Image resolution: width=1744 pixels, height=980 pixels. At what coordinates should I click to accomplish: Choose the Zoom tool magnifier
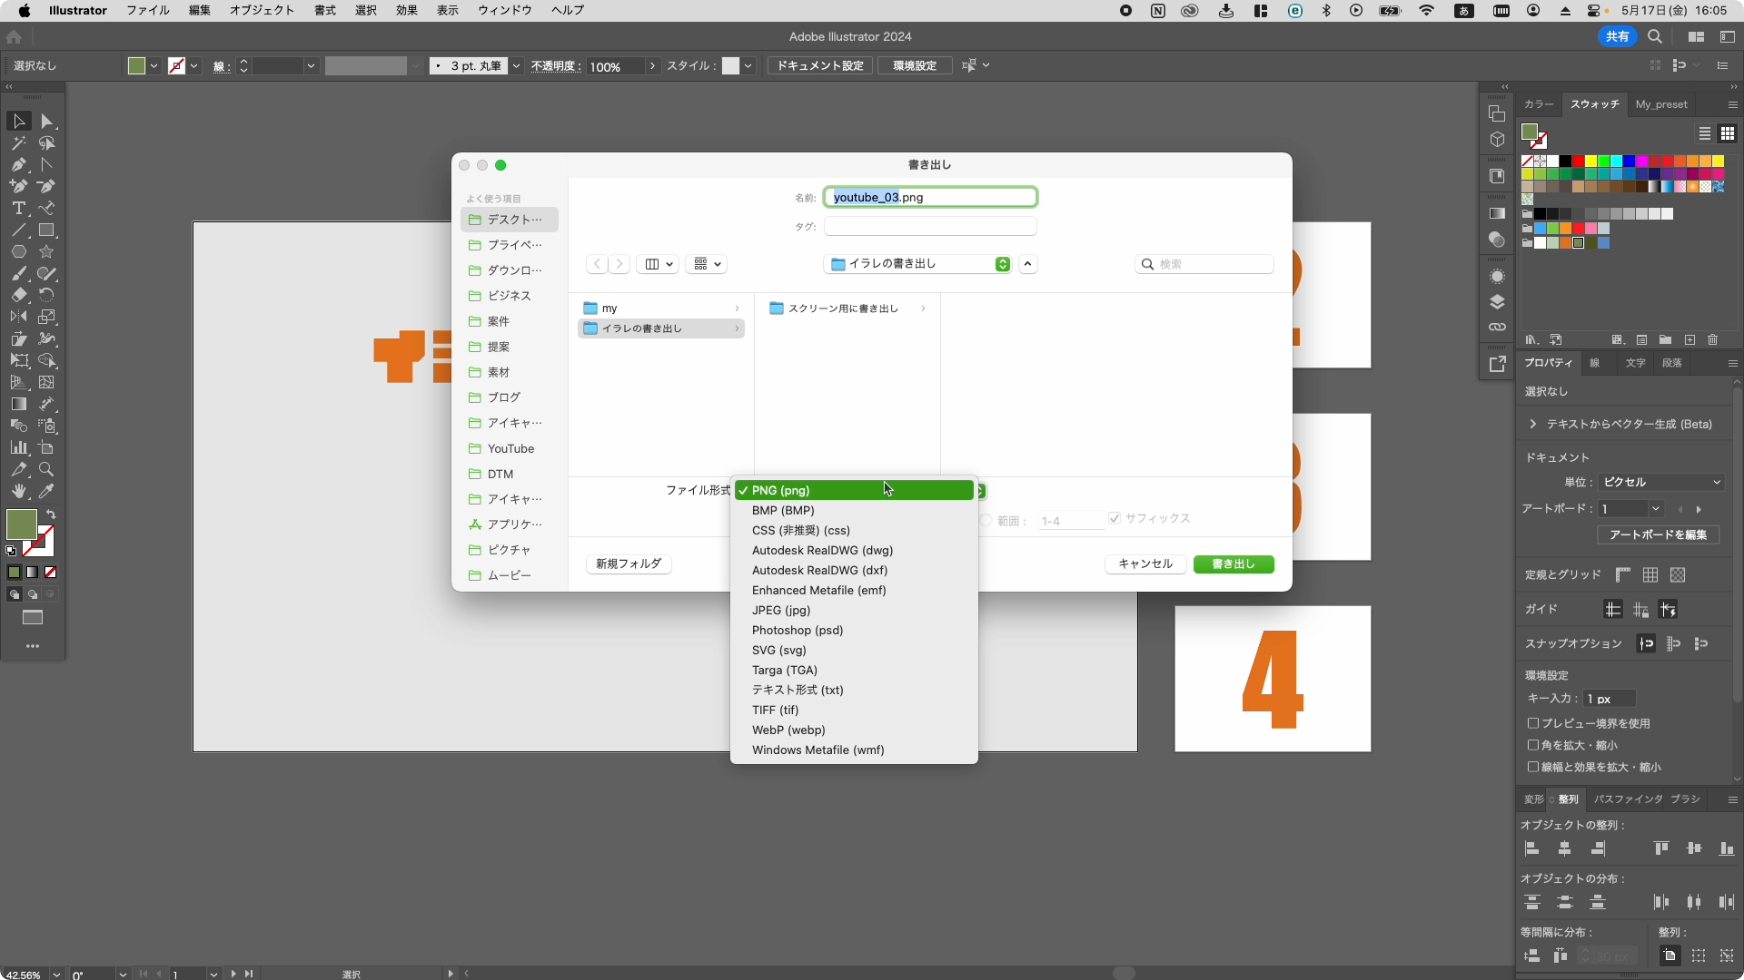46,469
